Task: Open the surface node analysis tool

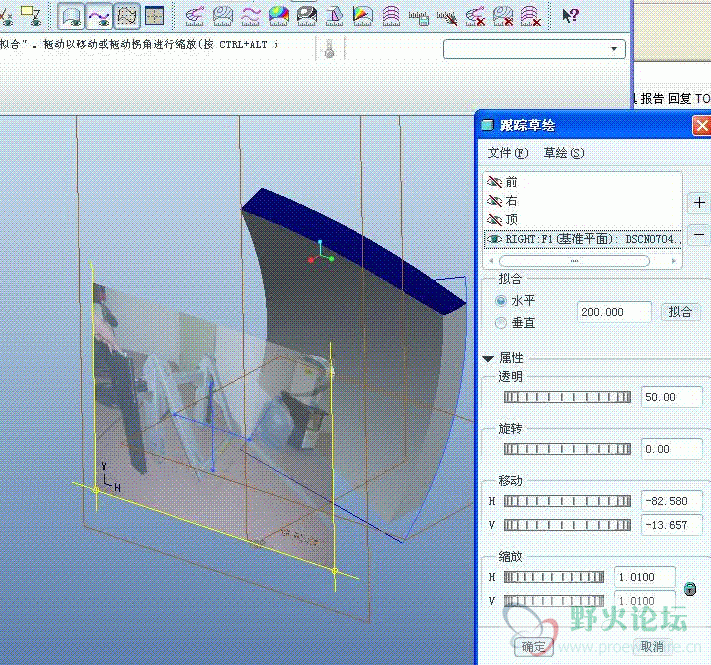Action: (x=391, y=16)
